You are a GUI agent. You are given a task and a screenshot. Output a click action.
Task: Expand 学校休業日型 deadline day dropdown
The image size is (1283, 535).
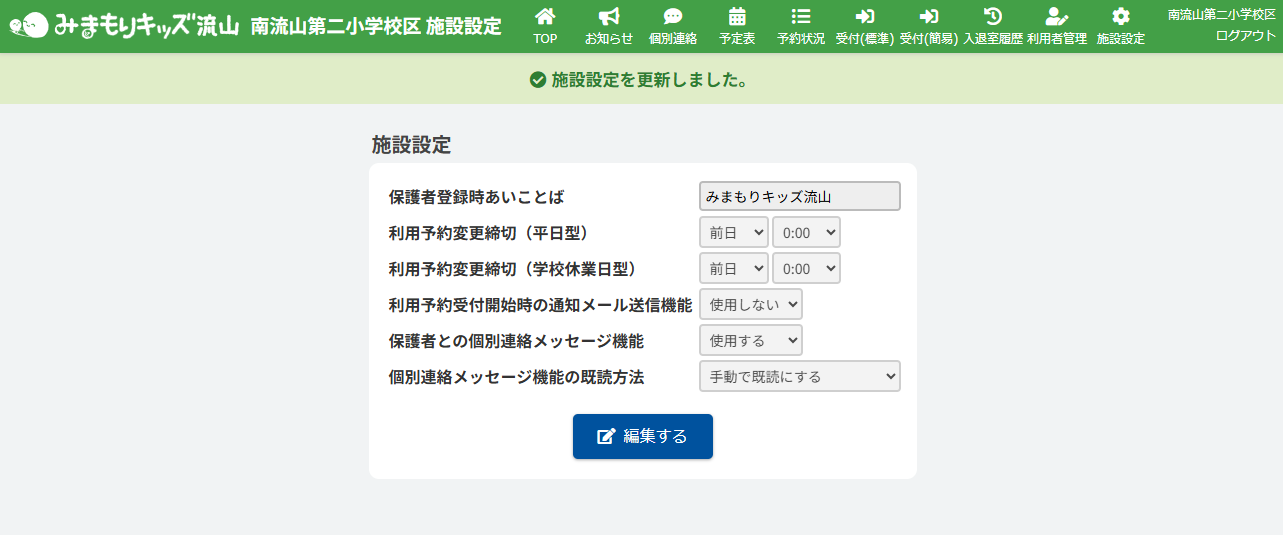734,268
